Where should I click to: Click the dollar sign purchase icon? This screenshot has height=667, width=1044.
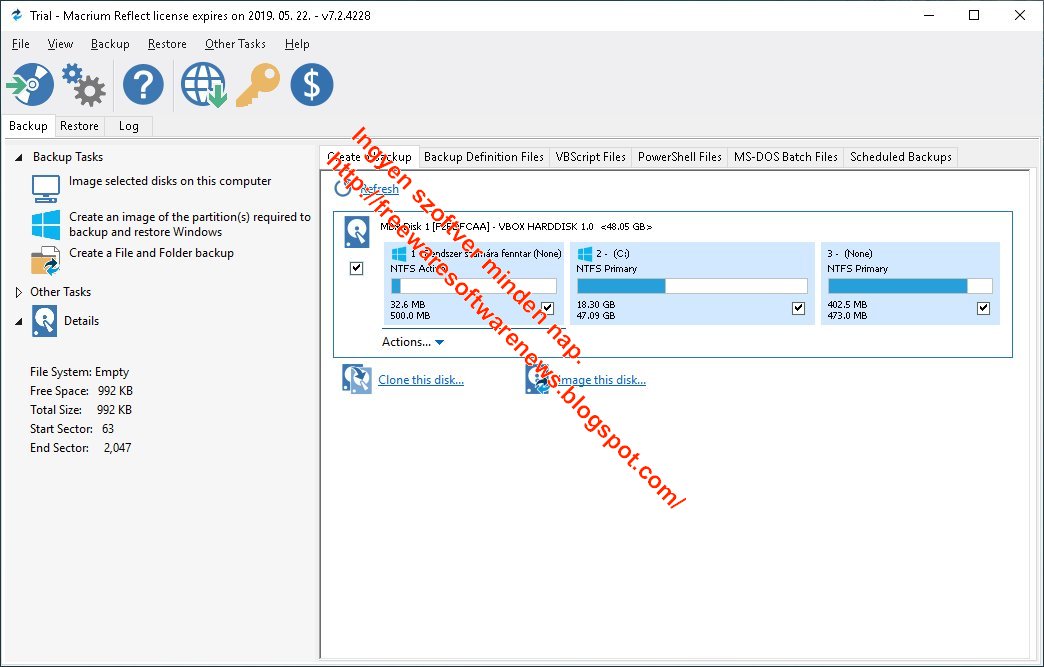coord(312,85)
